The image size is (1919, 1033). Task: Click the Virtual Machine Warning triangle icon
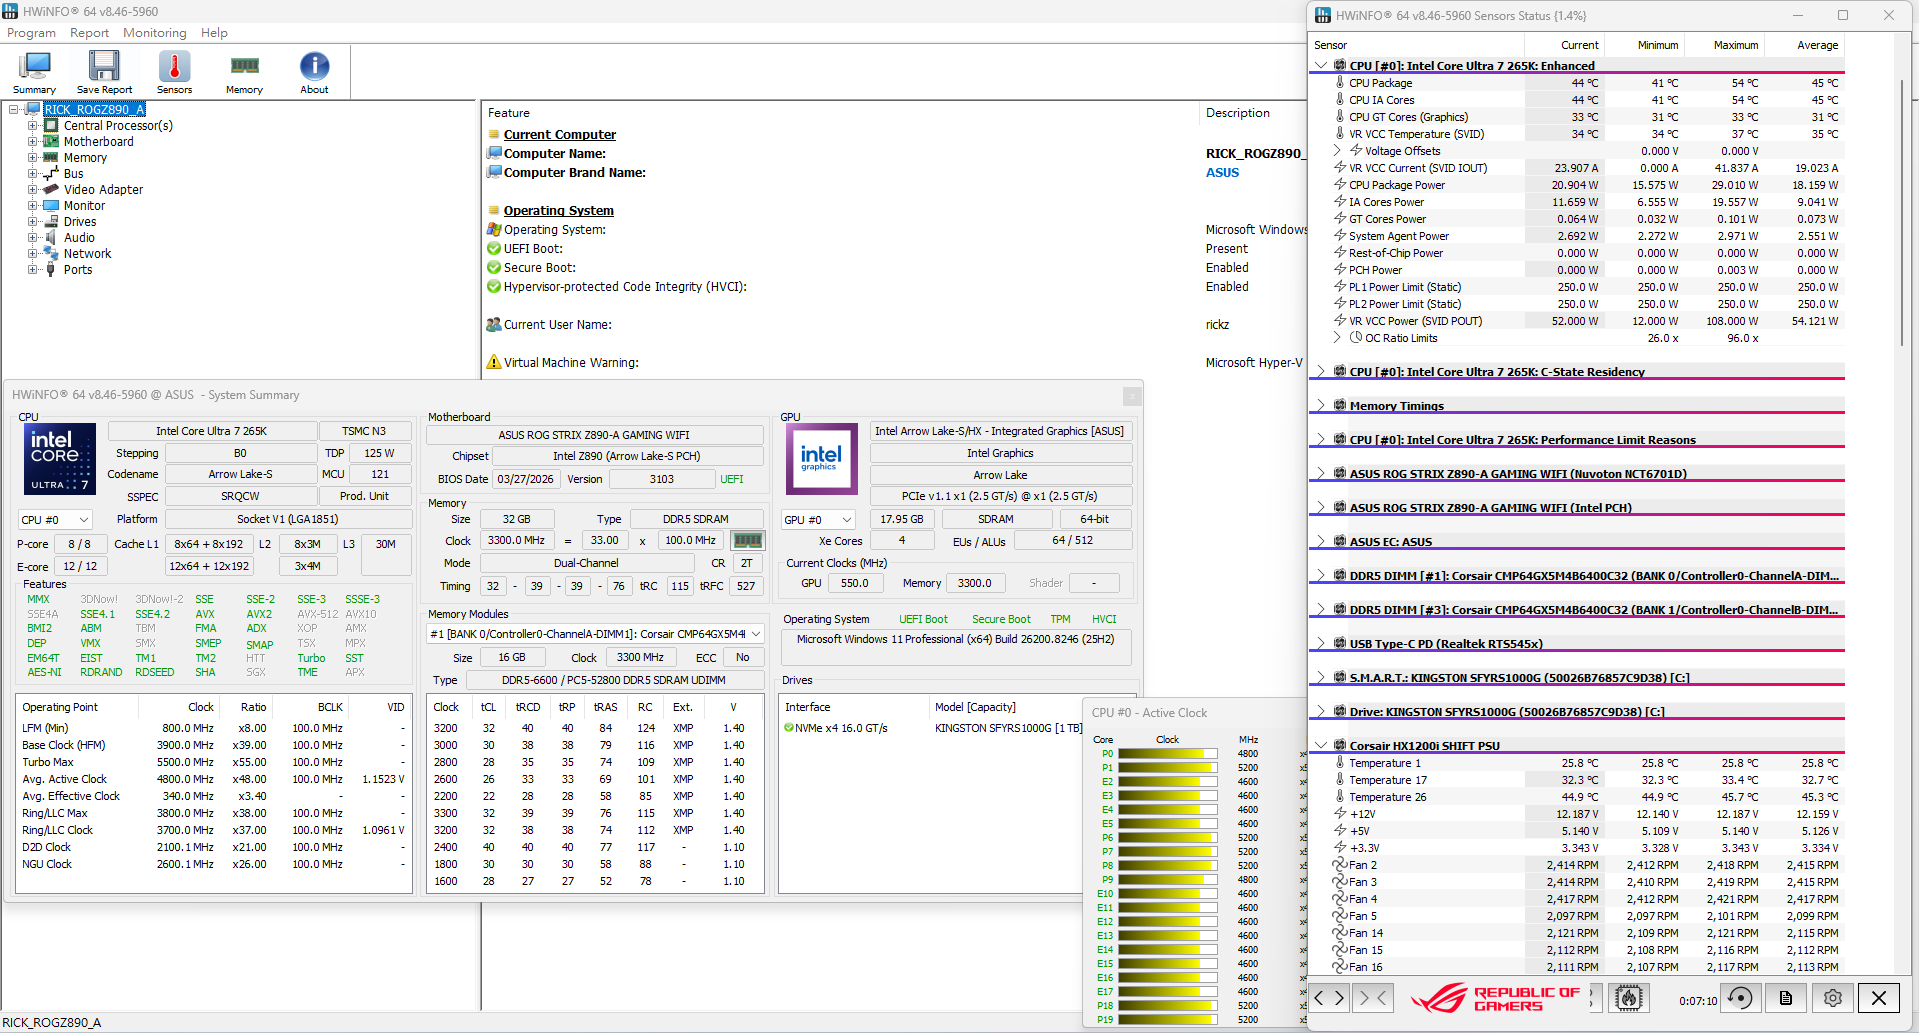pos(493,362)
